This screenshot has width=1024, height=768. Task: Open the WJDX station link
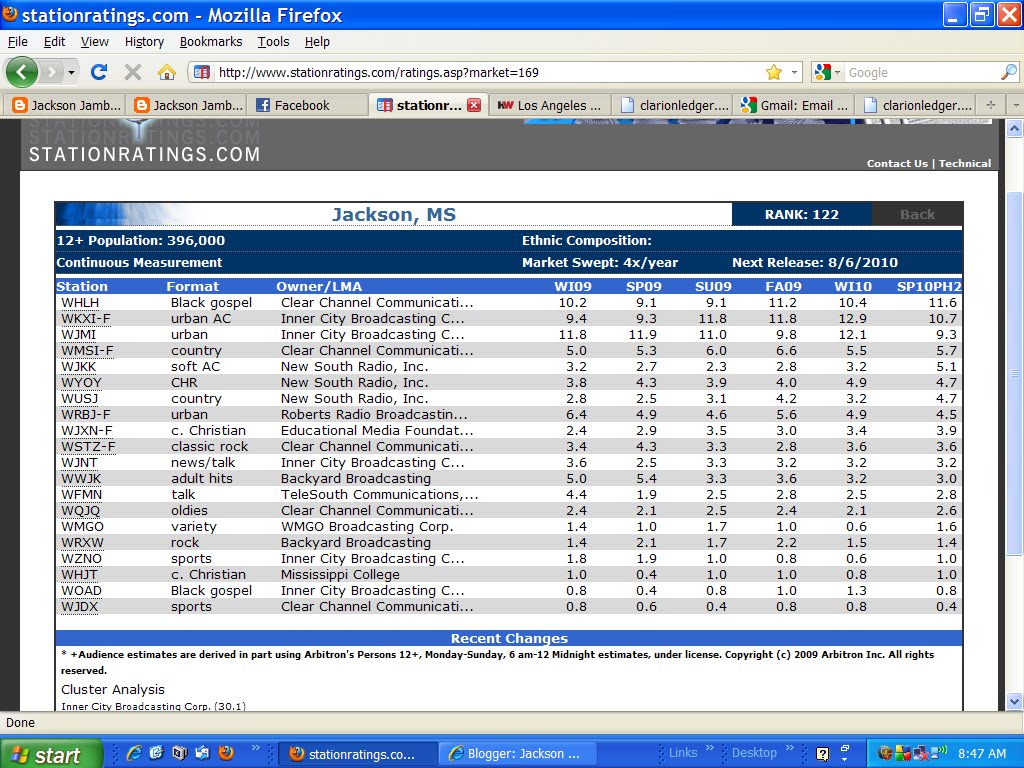click(x=79, y=607)
